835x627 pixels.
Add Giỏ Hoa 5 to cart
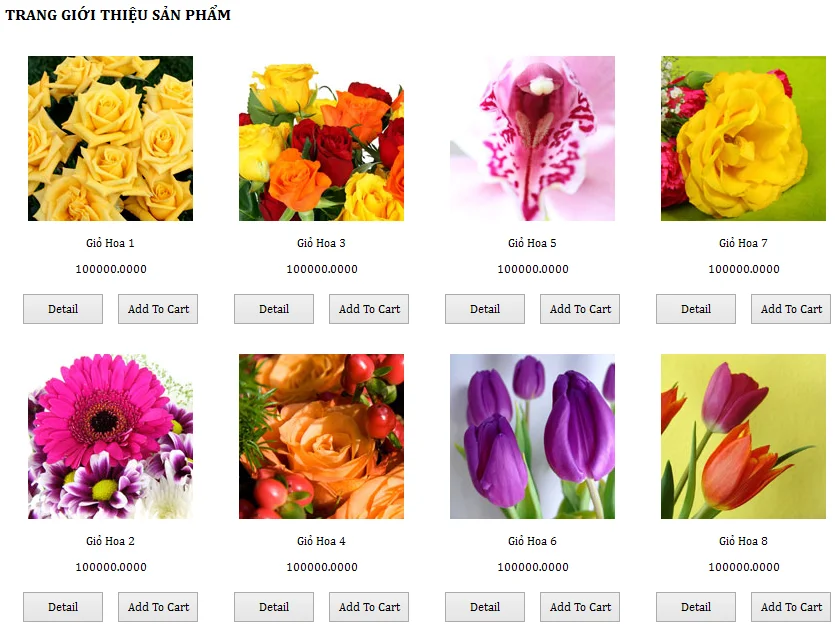click(x=580, y=309)
